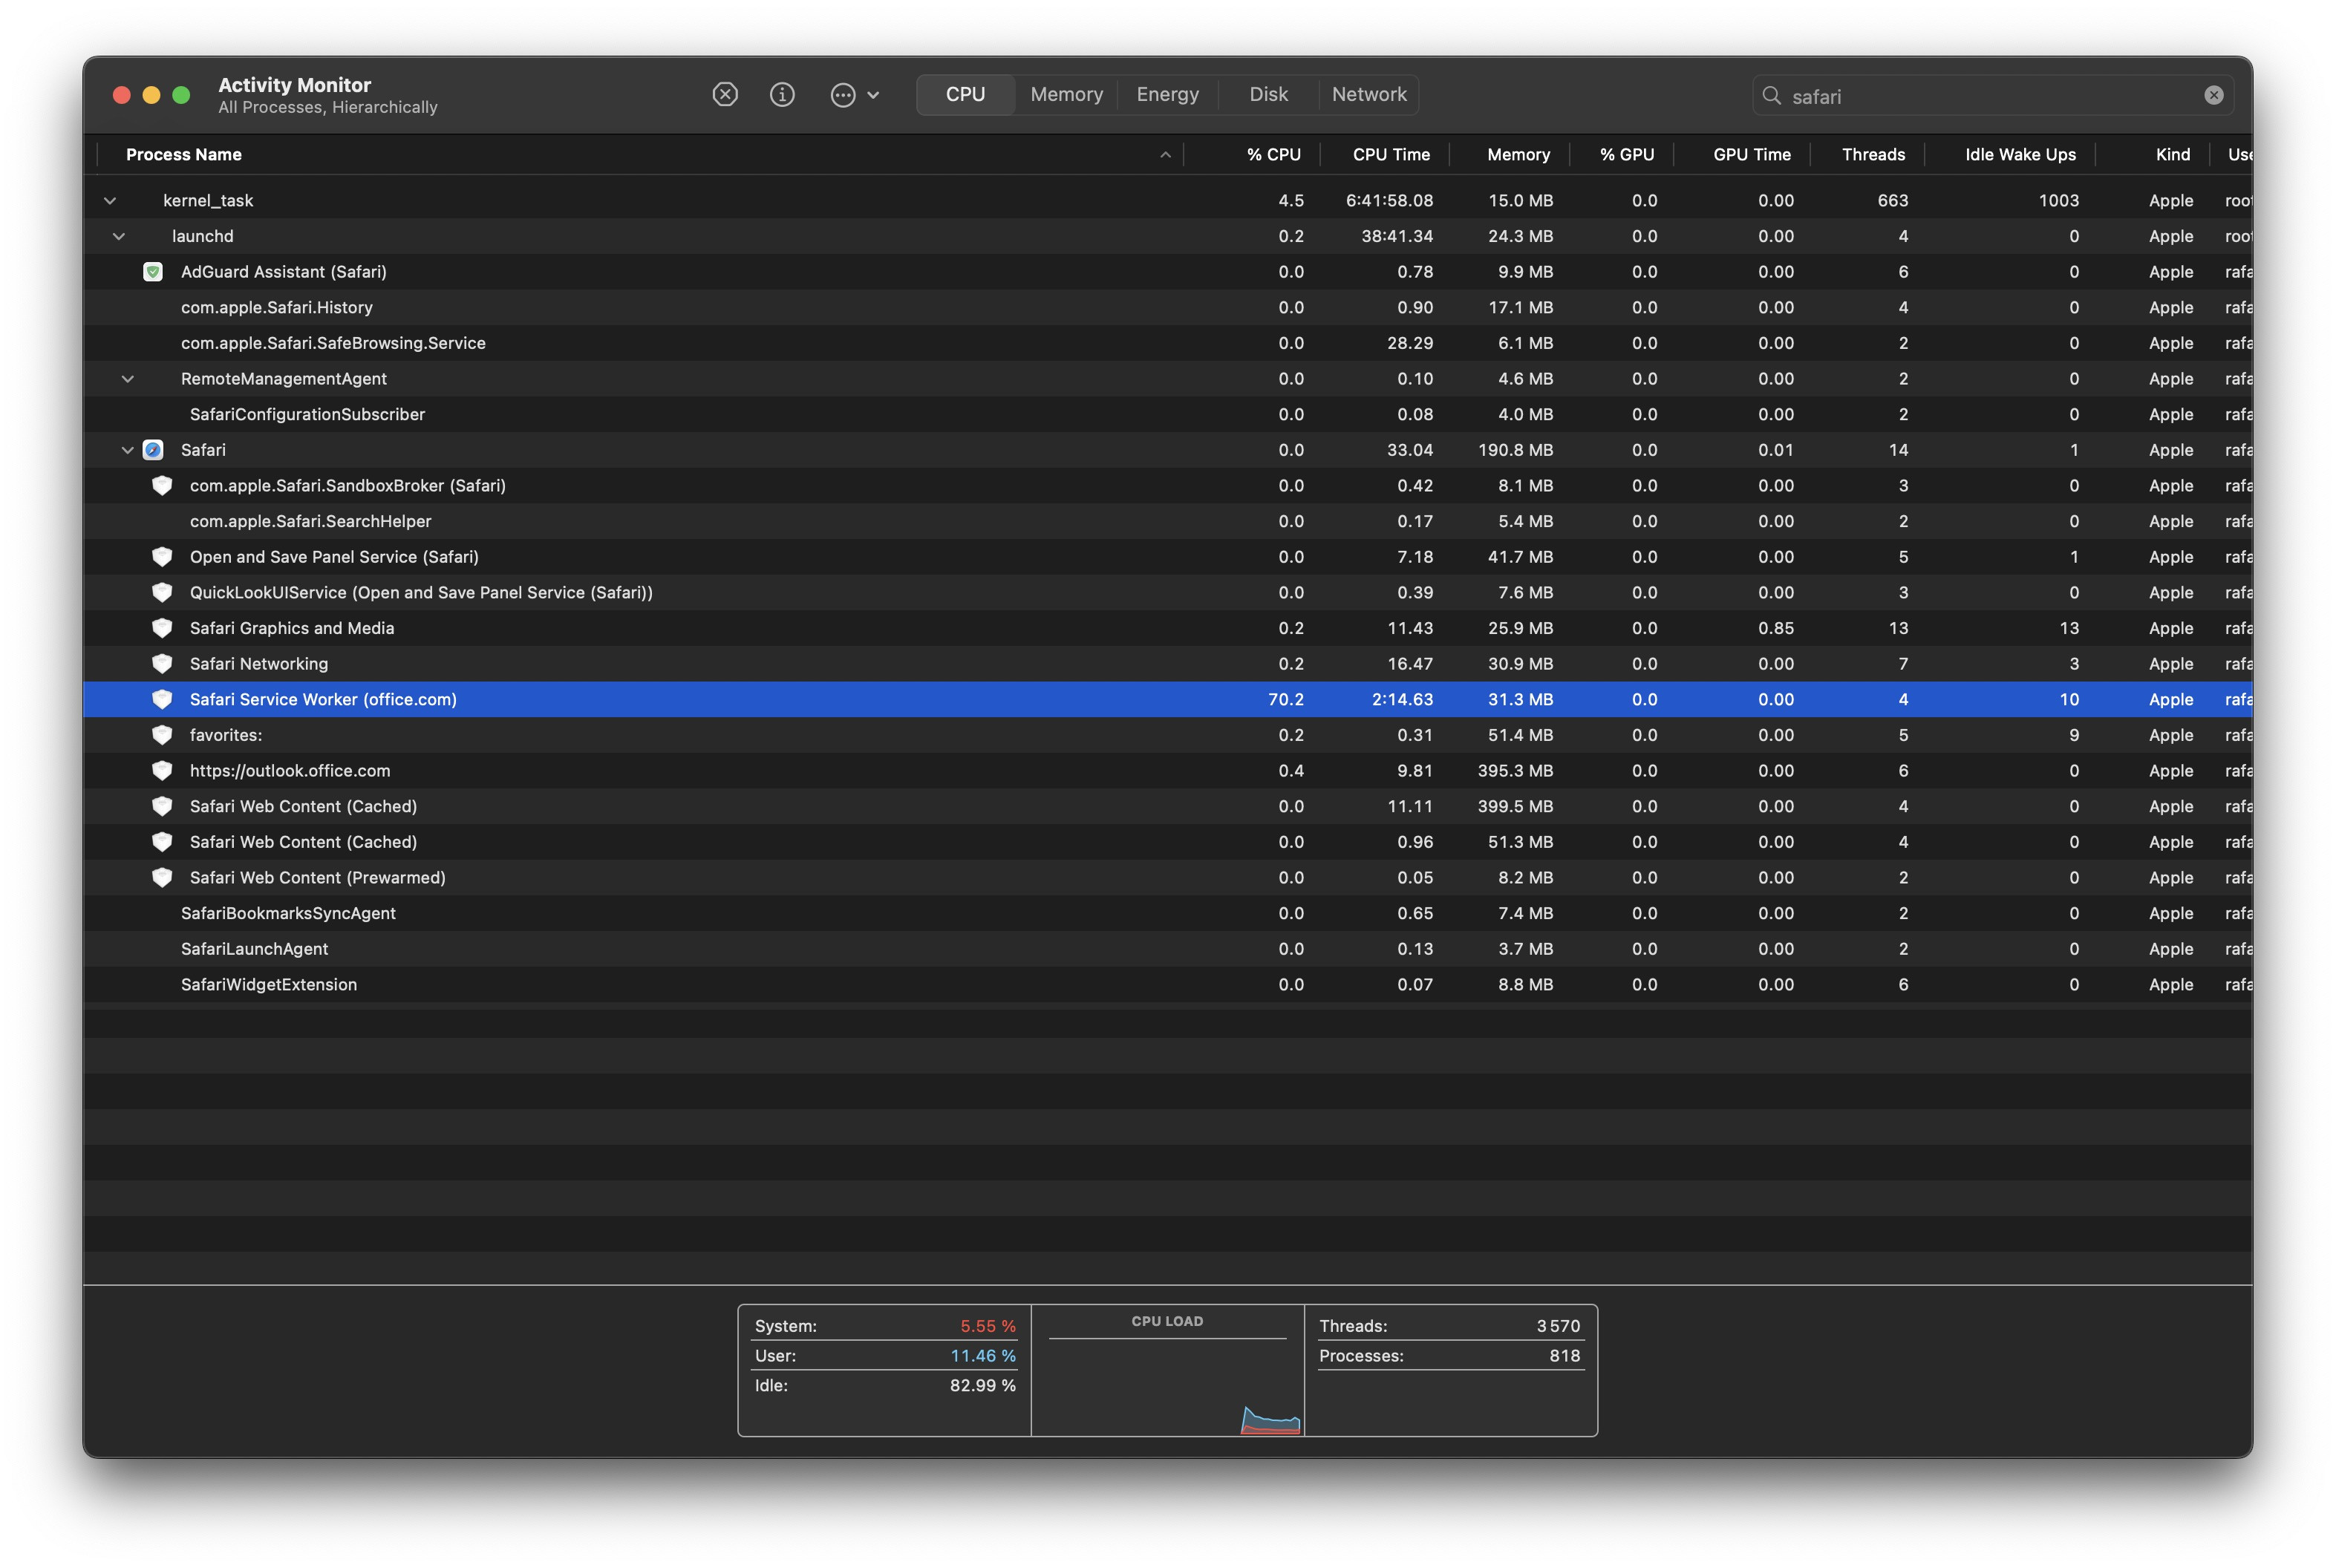Viewport: 2336px width, 1568px height.
Task: Collapse the launchd process group
Action: (119, 236)
